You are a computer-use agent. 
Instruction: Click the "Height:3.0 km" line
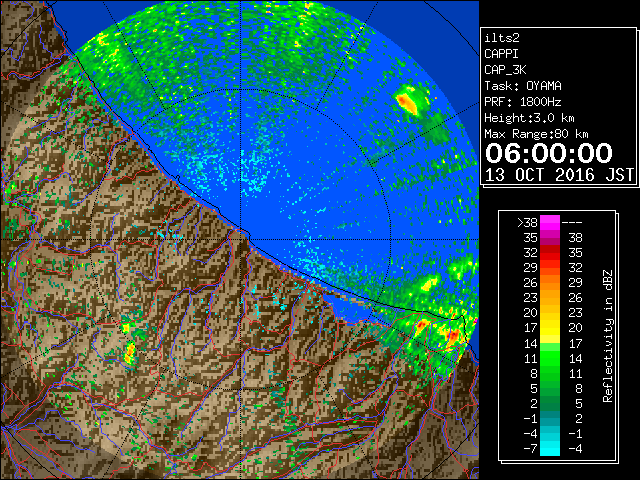click(x=529, y=118)
